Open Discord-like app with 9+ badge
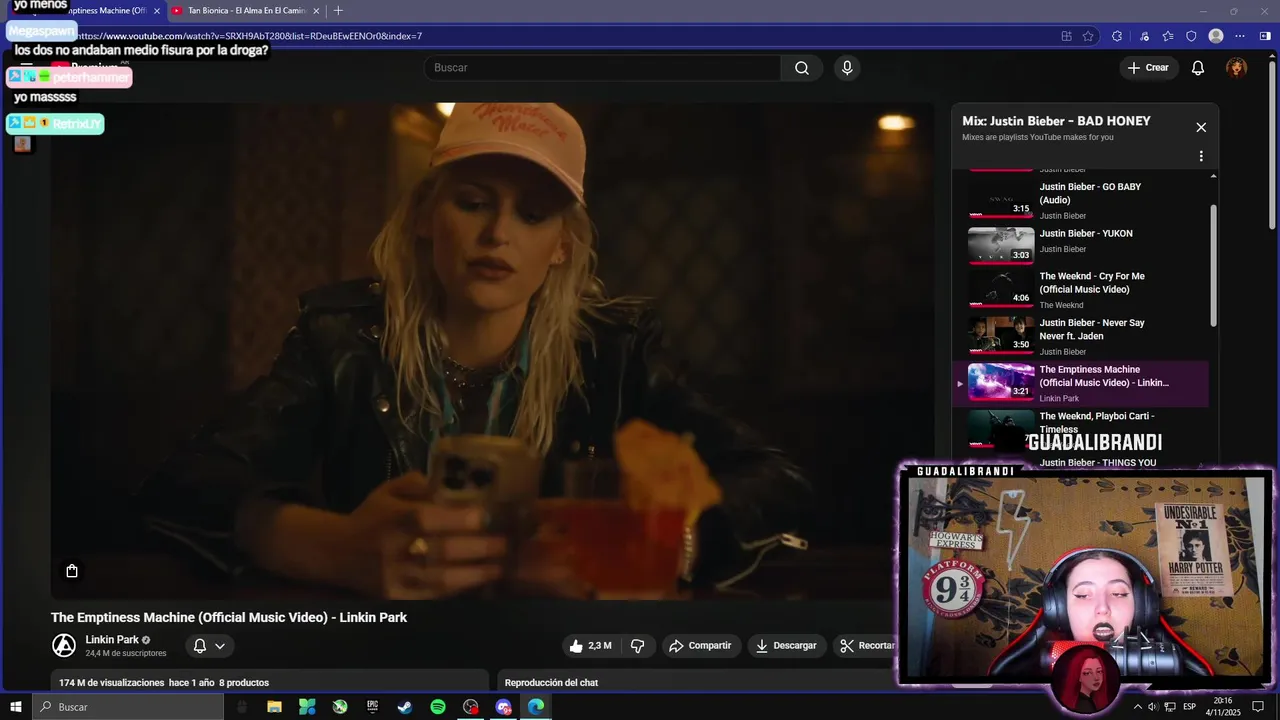 click(503, 707)
